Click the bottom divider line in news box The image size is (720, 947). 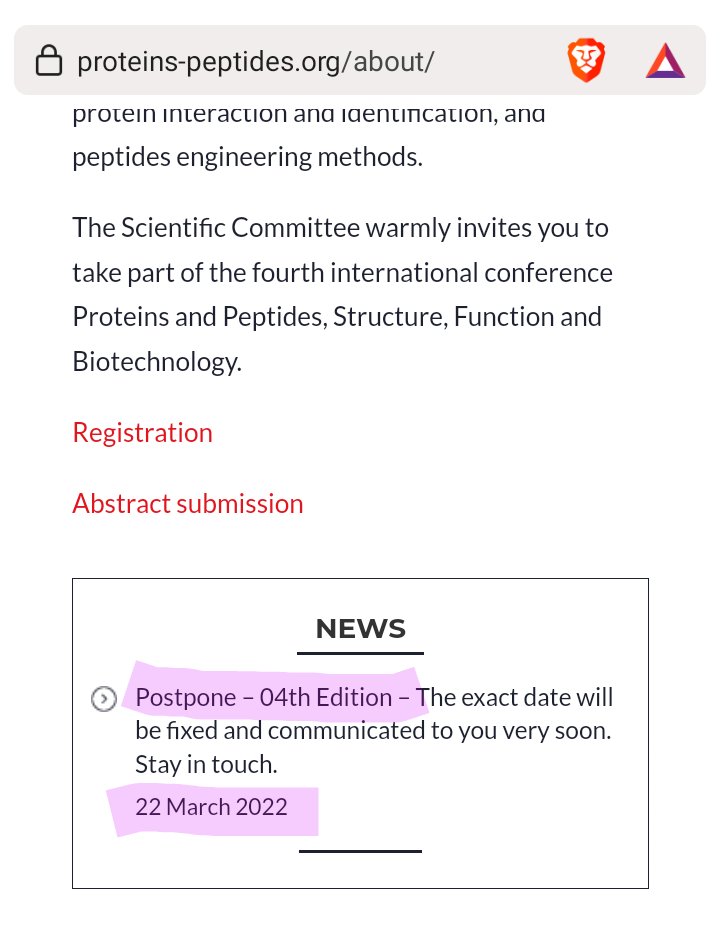click(360, 851)
